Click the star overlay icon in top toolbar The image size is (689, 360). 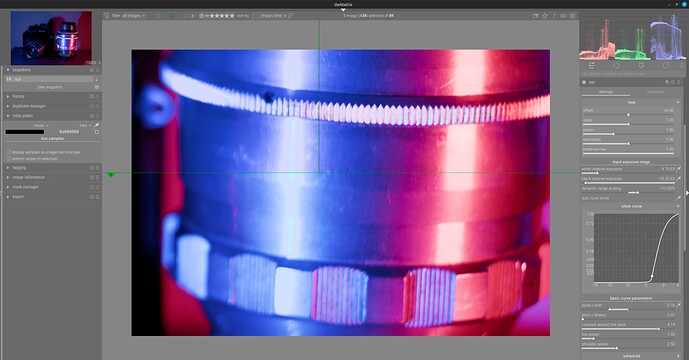545,16
